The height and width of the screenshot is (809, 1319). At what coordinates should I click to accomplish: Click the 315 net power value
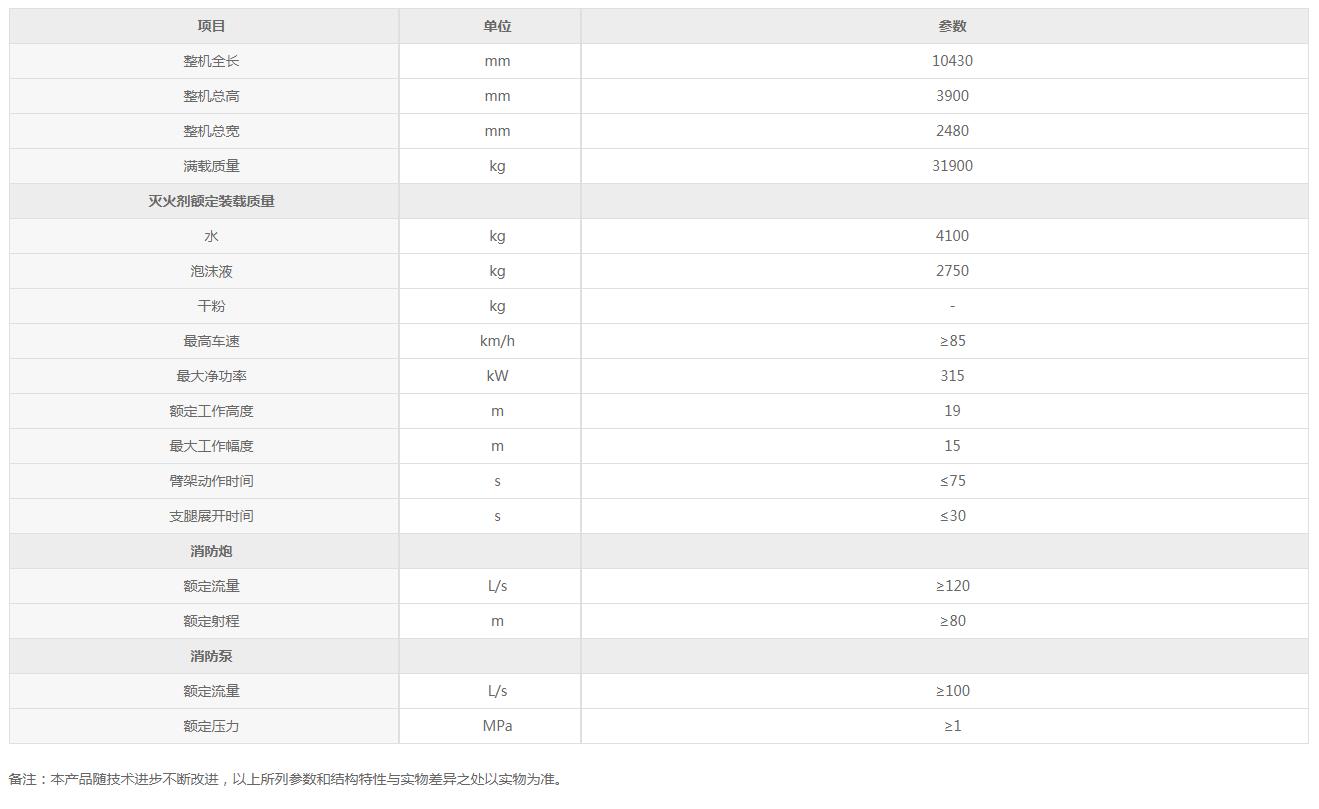[x=952, y=376]
